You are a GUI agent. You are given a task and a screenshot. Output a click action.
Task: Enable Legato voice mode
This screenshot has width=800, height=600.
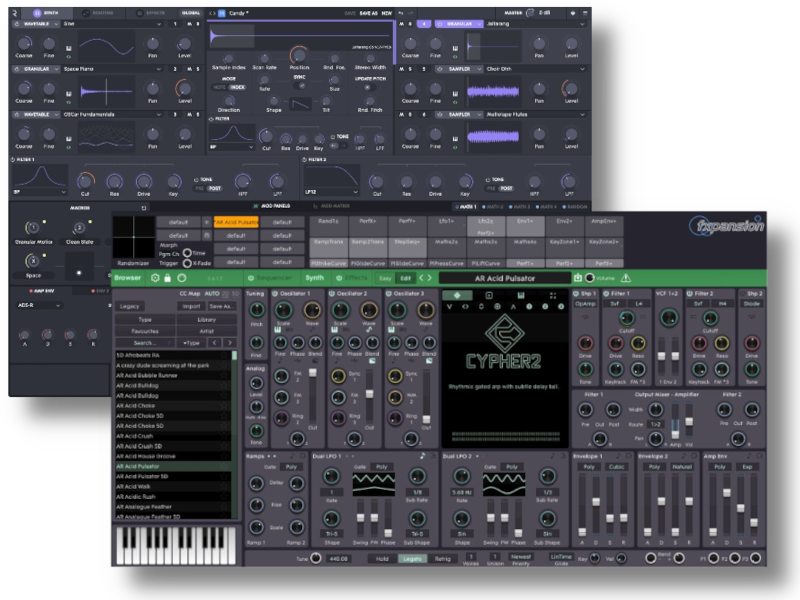[x=411, y=559]
